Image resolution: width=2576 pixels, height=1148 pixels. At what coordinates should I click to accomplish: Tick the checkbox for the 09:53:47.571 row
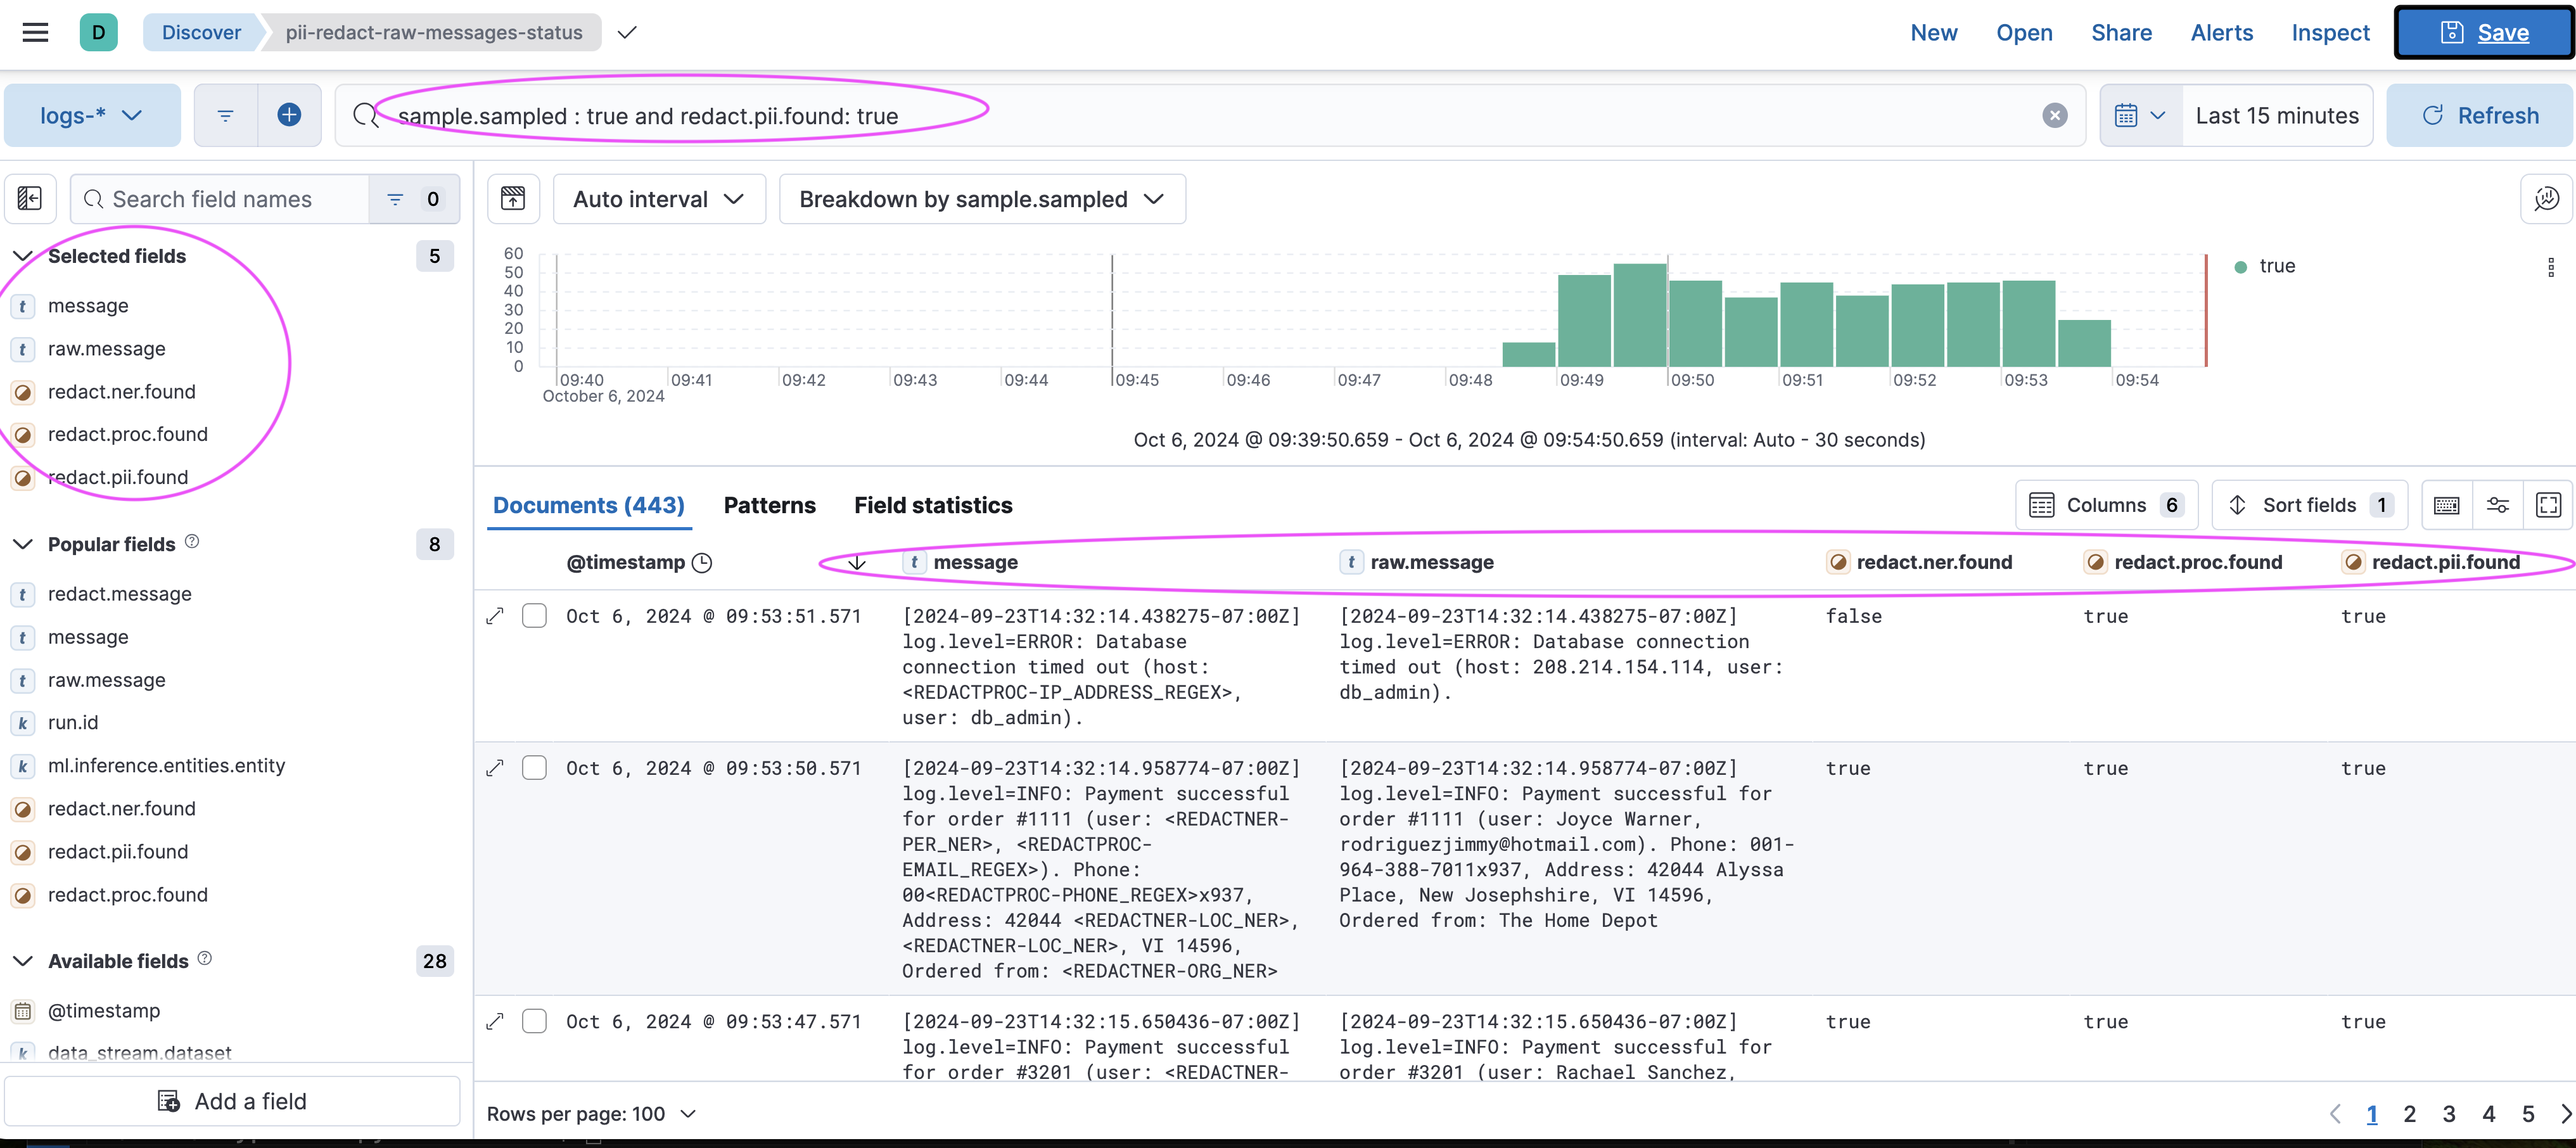534,1021
